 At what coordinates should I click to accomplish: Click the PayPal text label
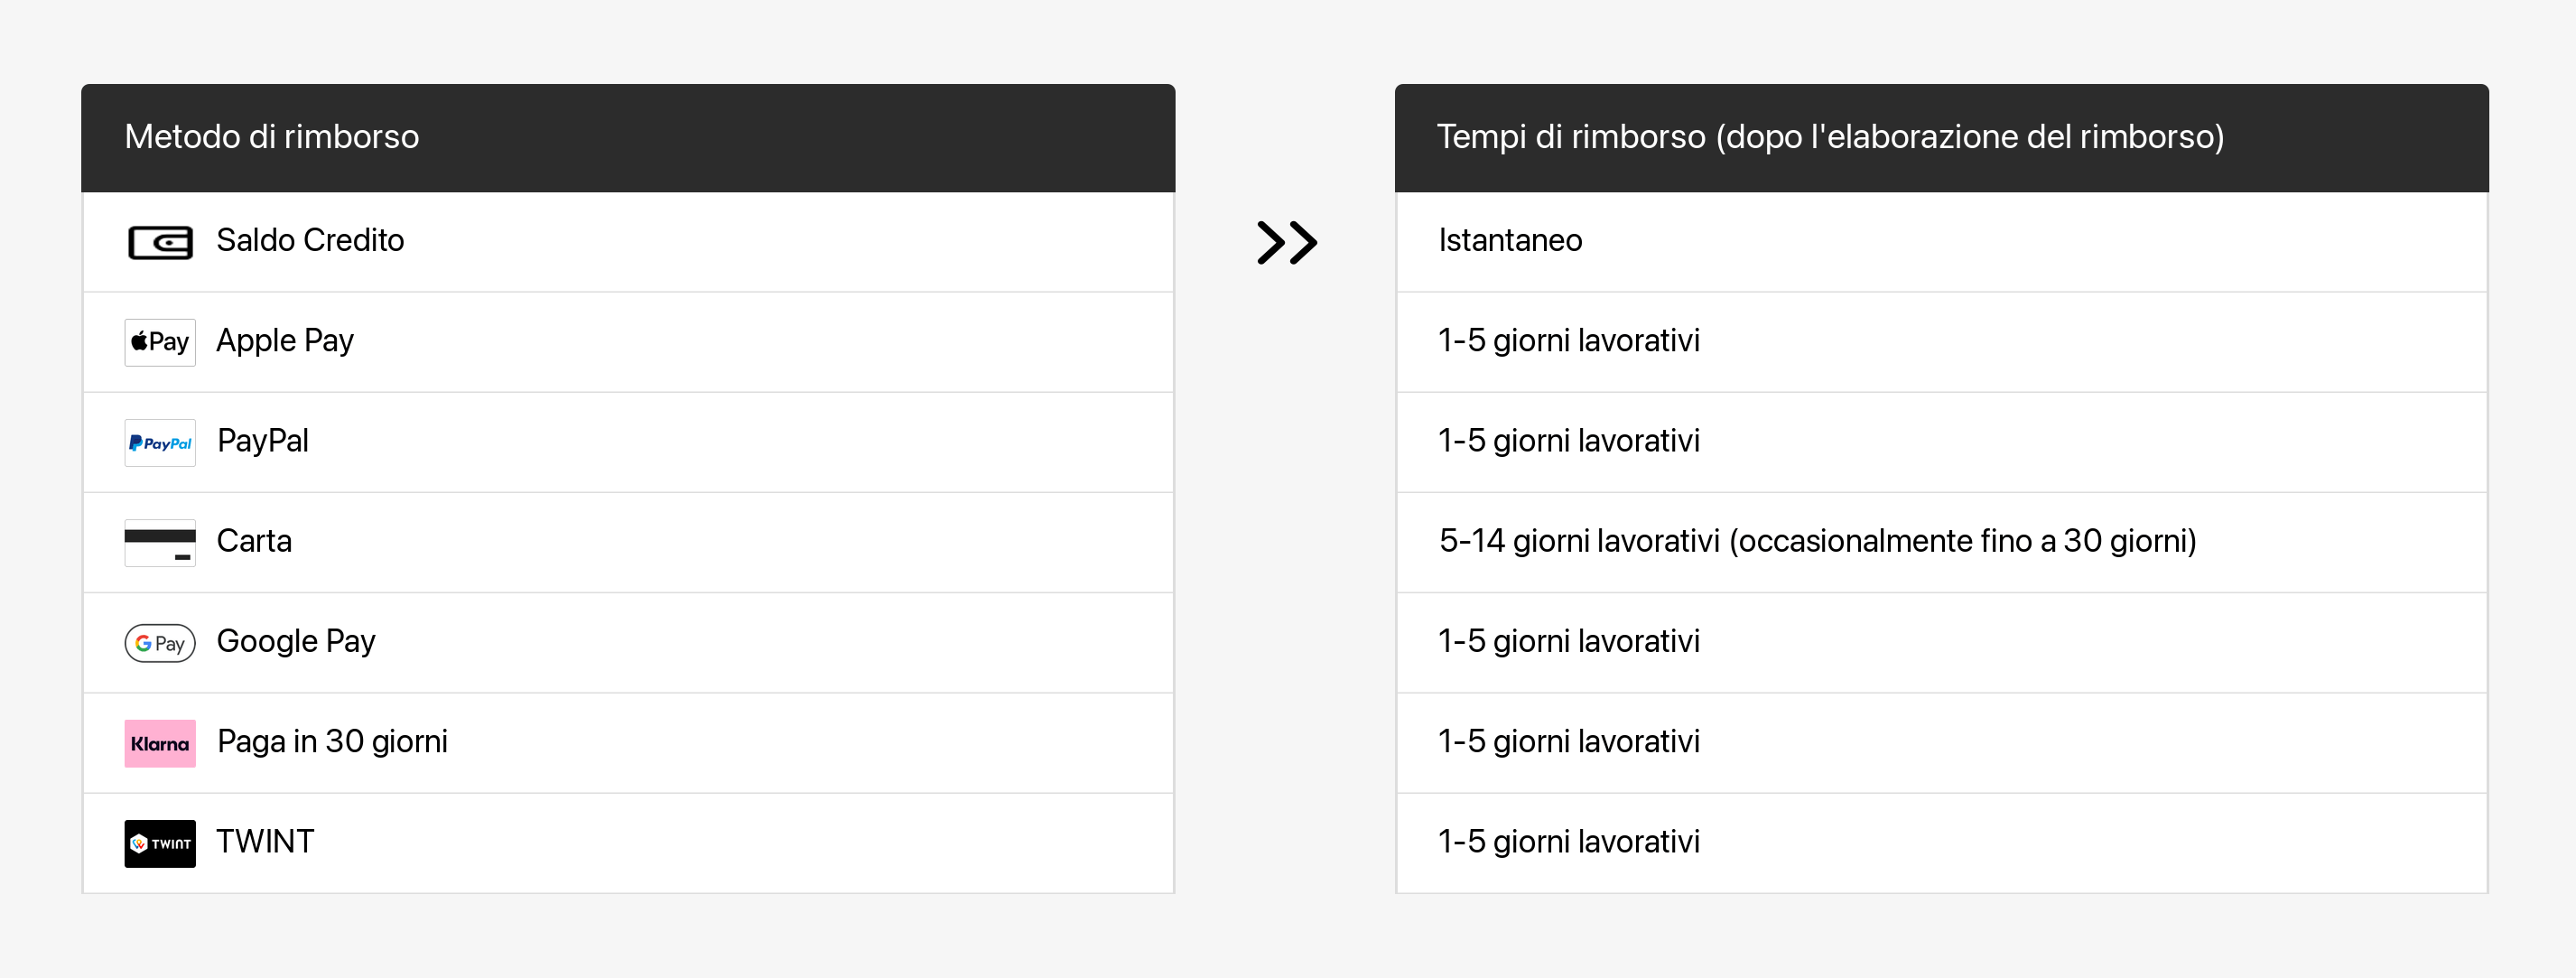[263, 441]
